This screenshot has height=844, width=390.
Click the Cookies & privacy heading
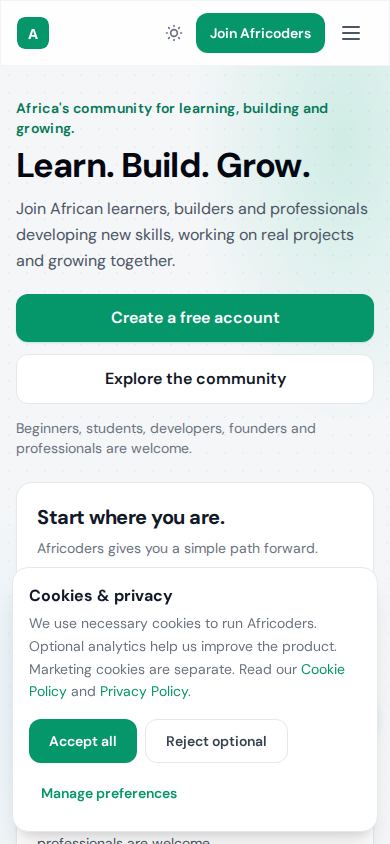tap(101, 596)
